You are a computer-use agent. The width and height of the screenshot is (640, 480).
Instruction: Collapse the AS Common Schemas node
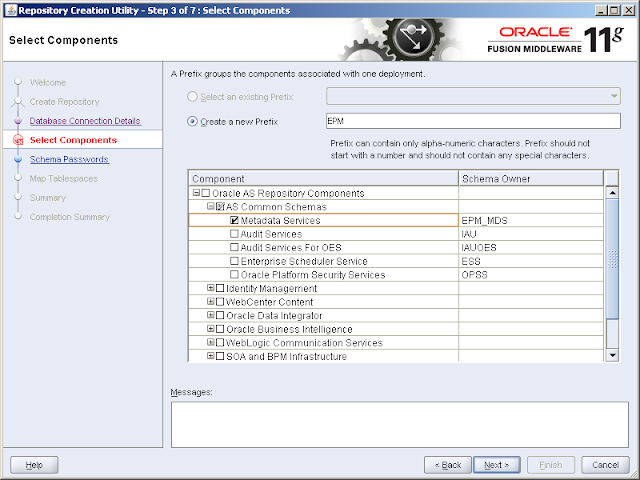[x=211, y=206]
